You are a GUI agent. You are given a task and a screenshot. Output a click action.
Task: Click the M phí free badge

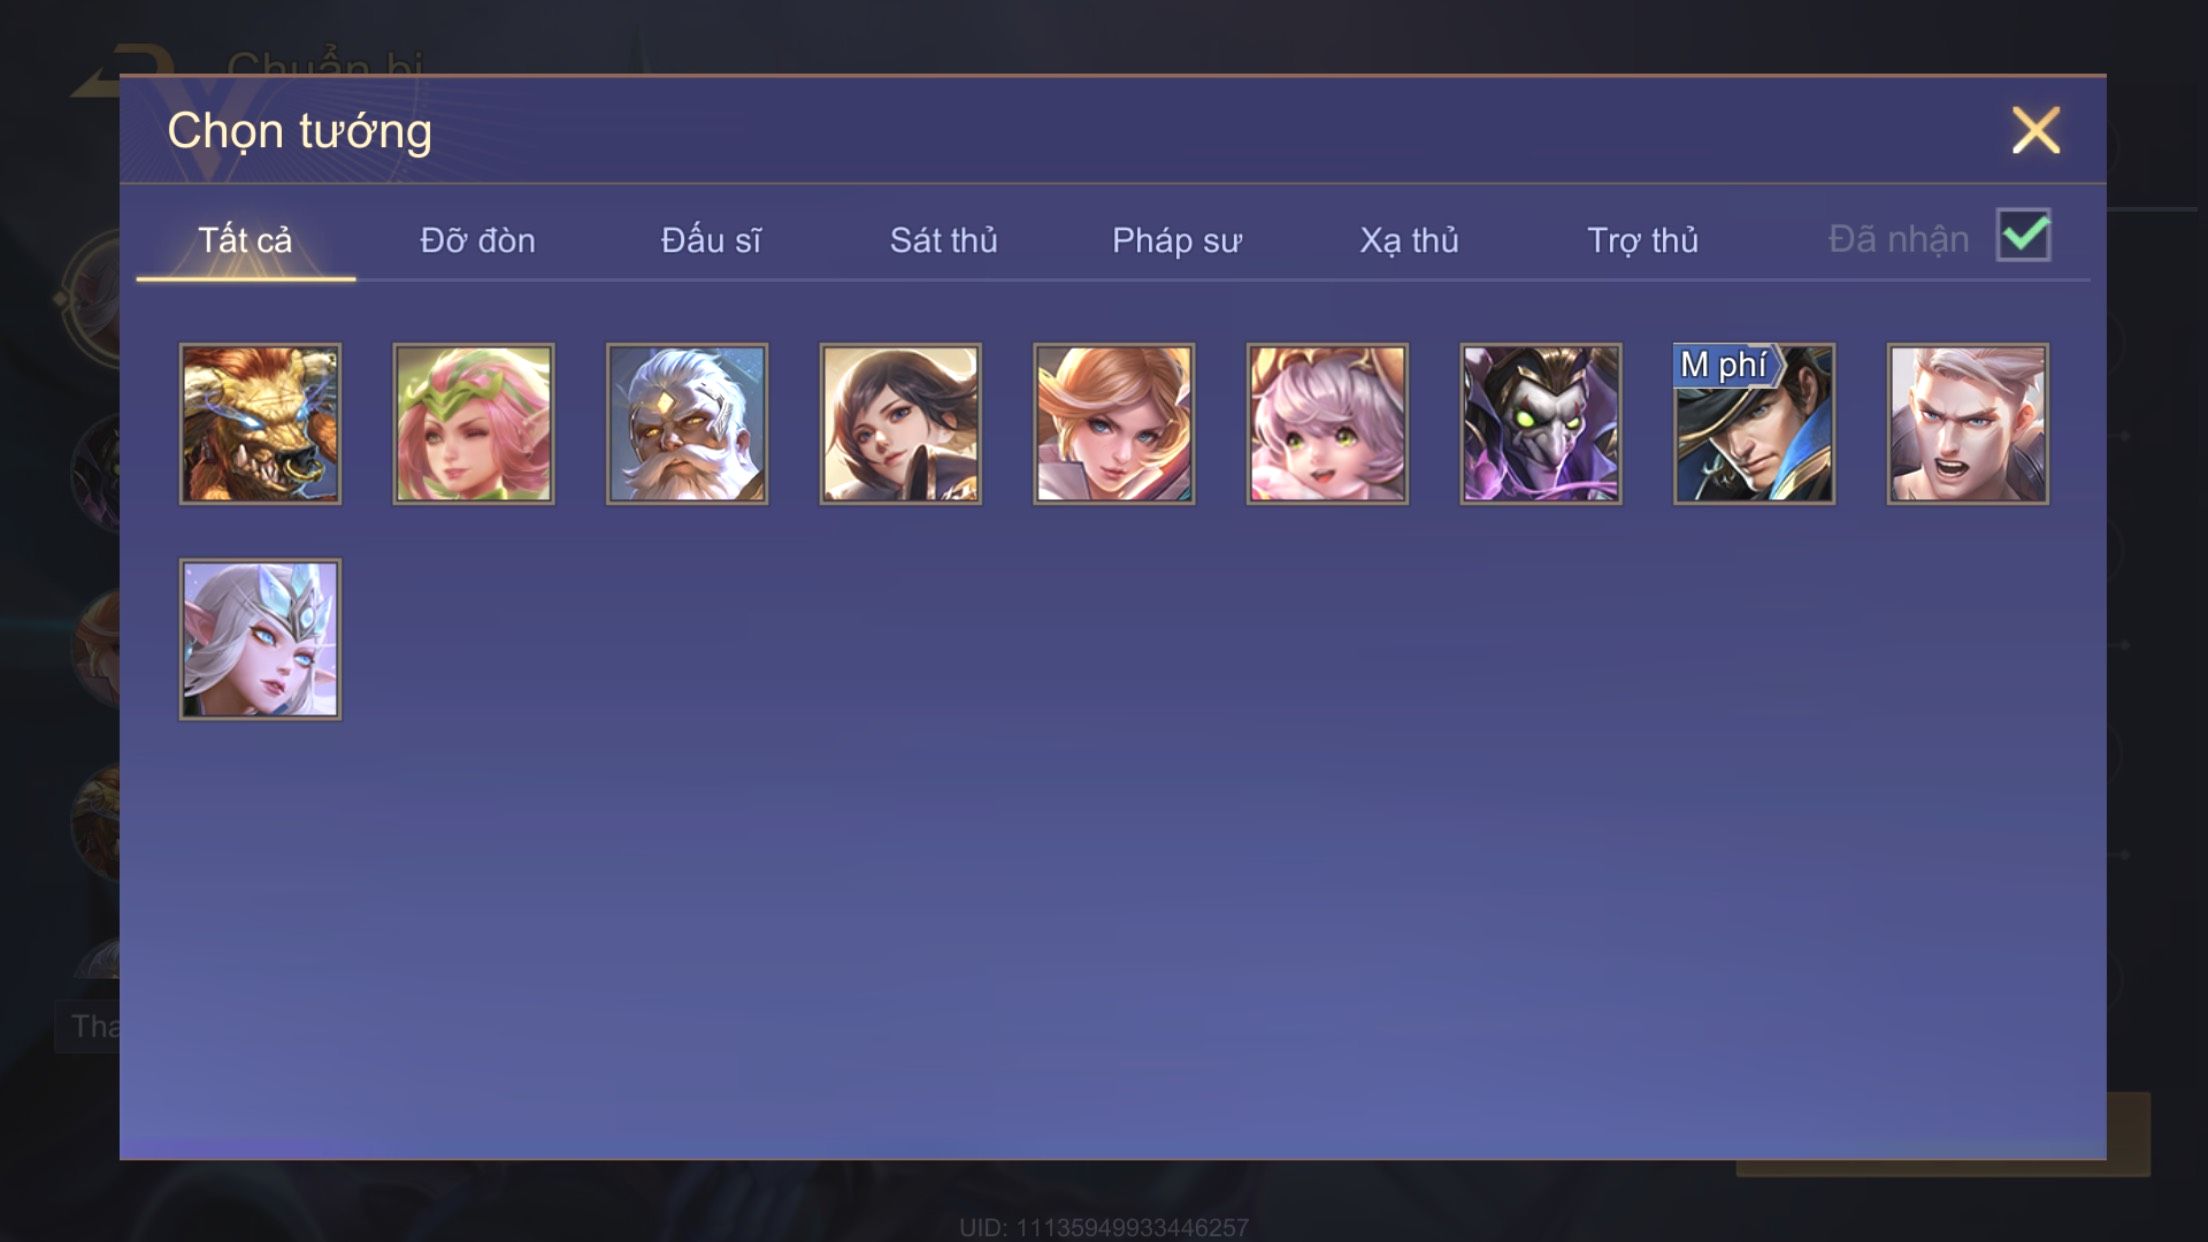1725,365
